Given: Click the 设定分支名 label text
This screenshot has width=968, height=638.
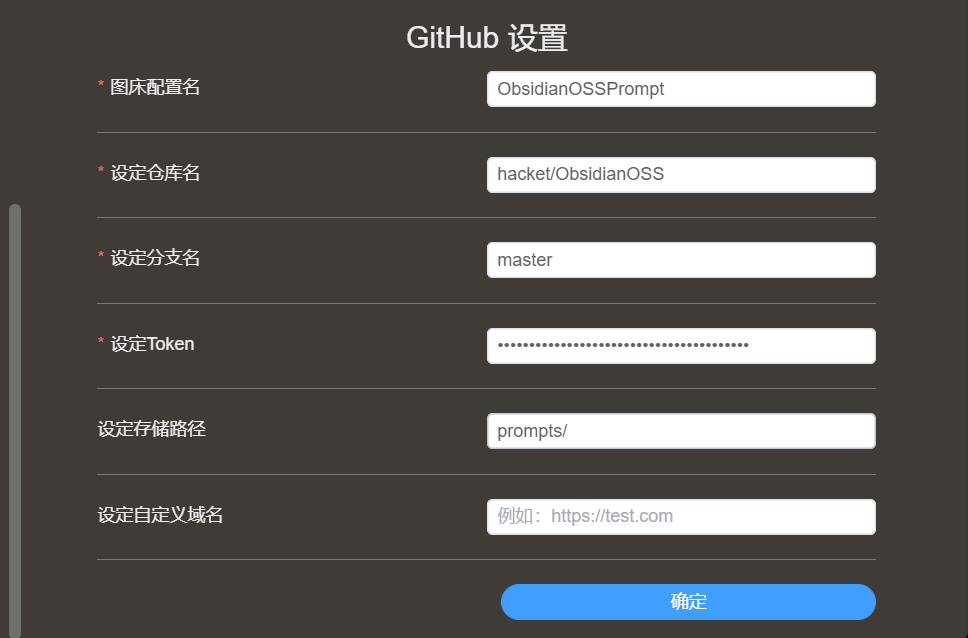Looking at the screenshot, I should [x=155, y=258].
